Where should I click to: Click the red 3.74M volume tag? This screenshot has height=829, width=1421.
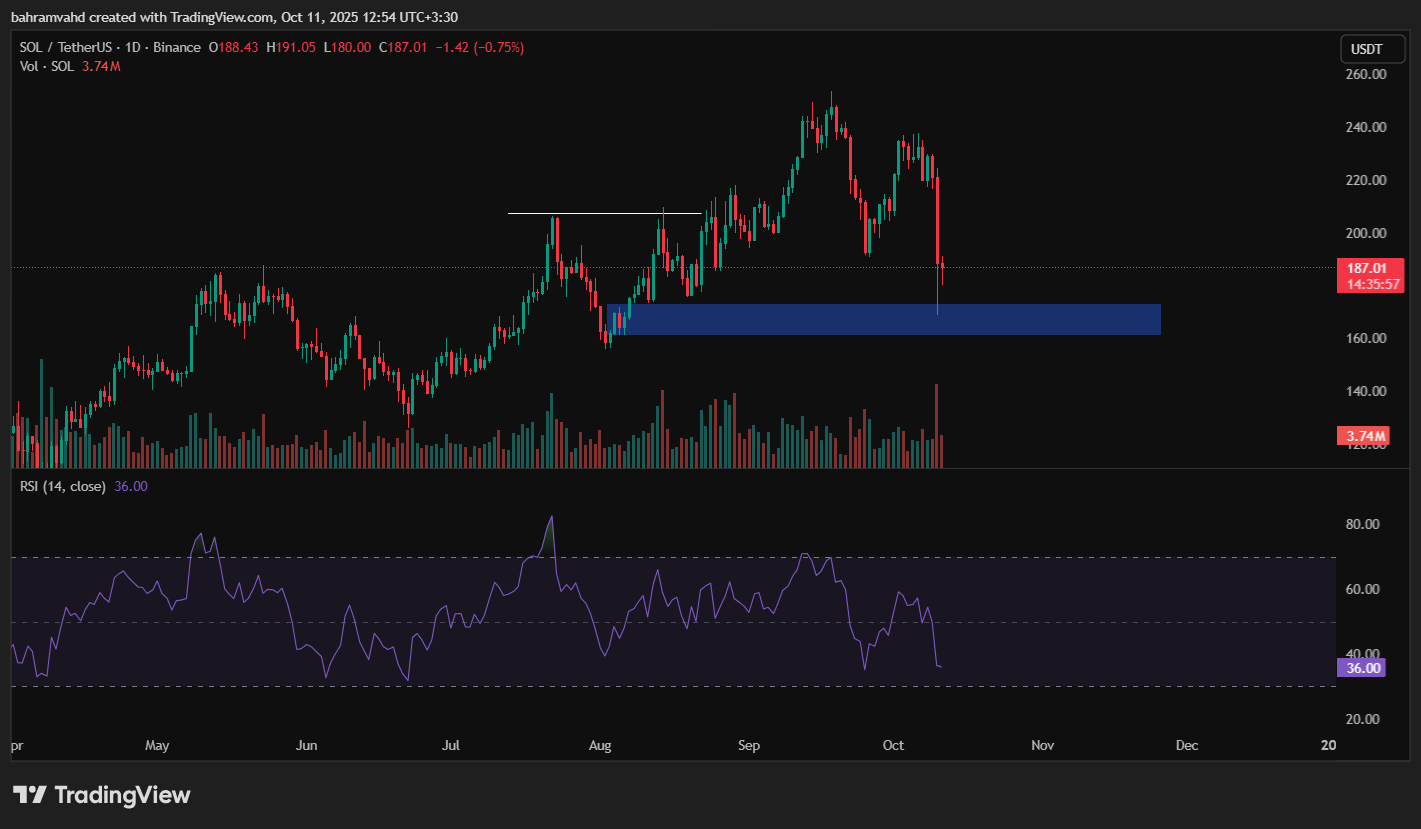[x=1361, y=436]
